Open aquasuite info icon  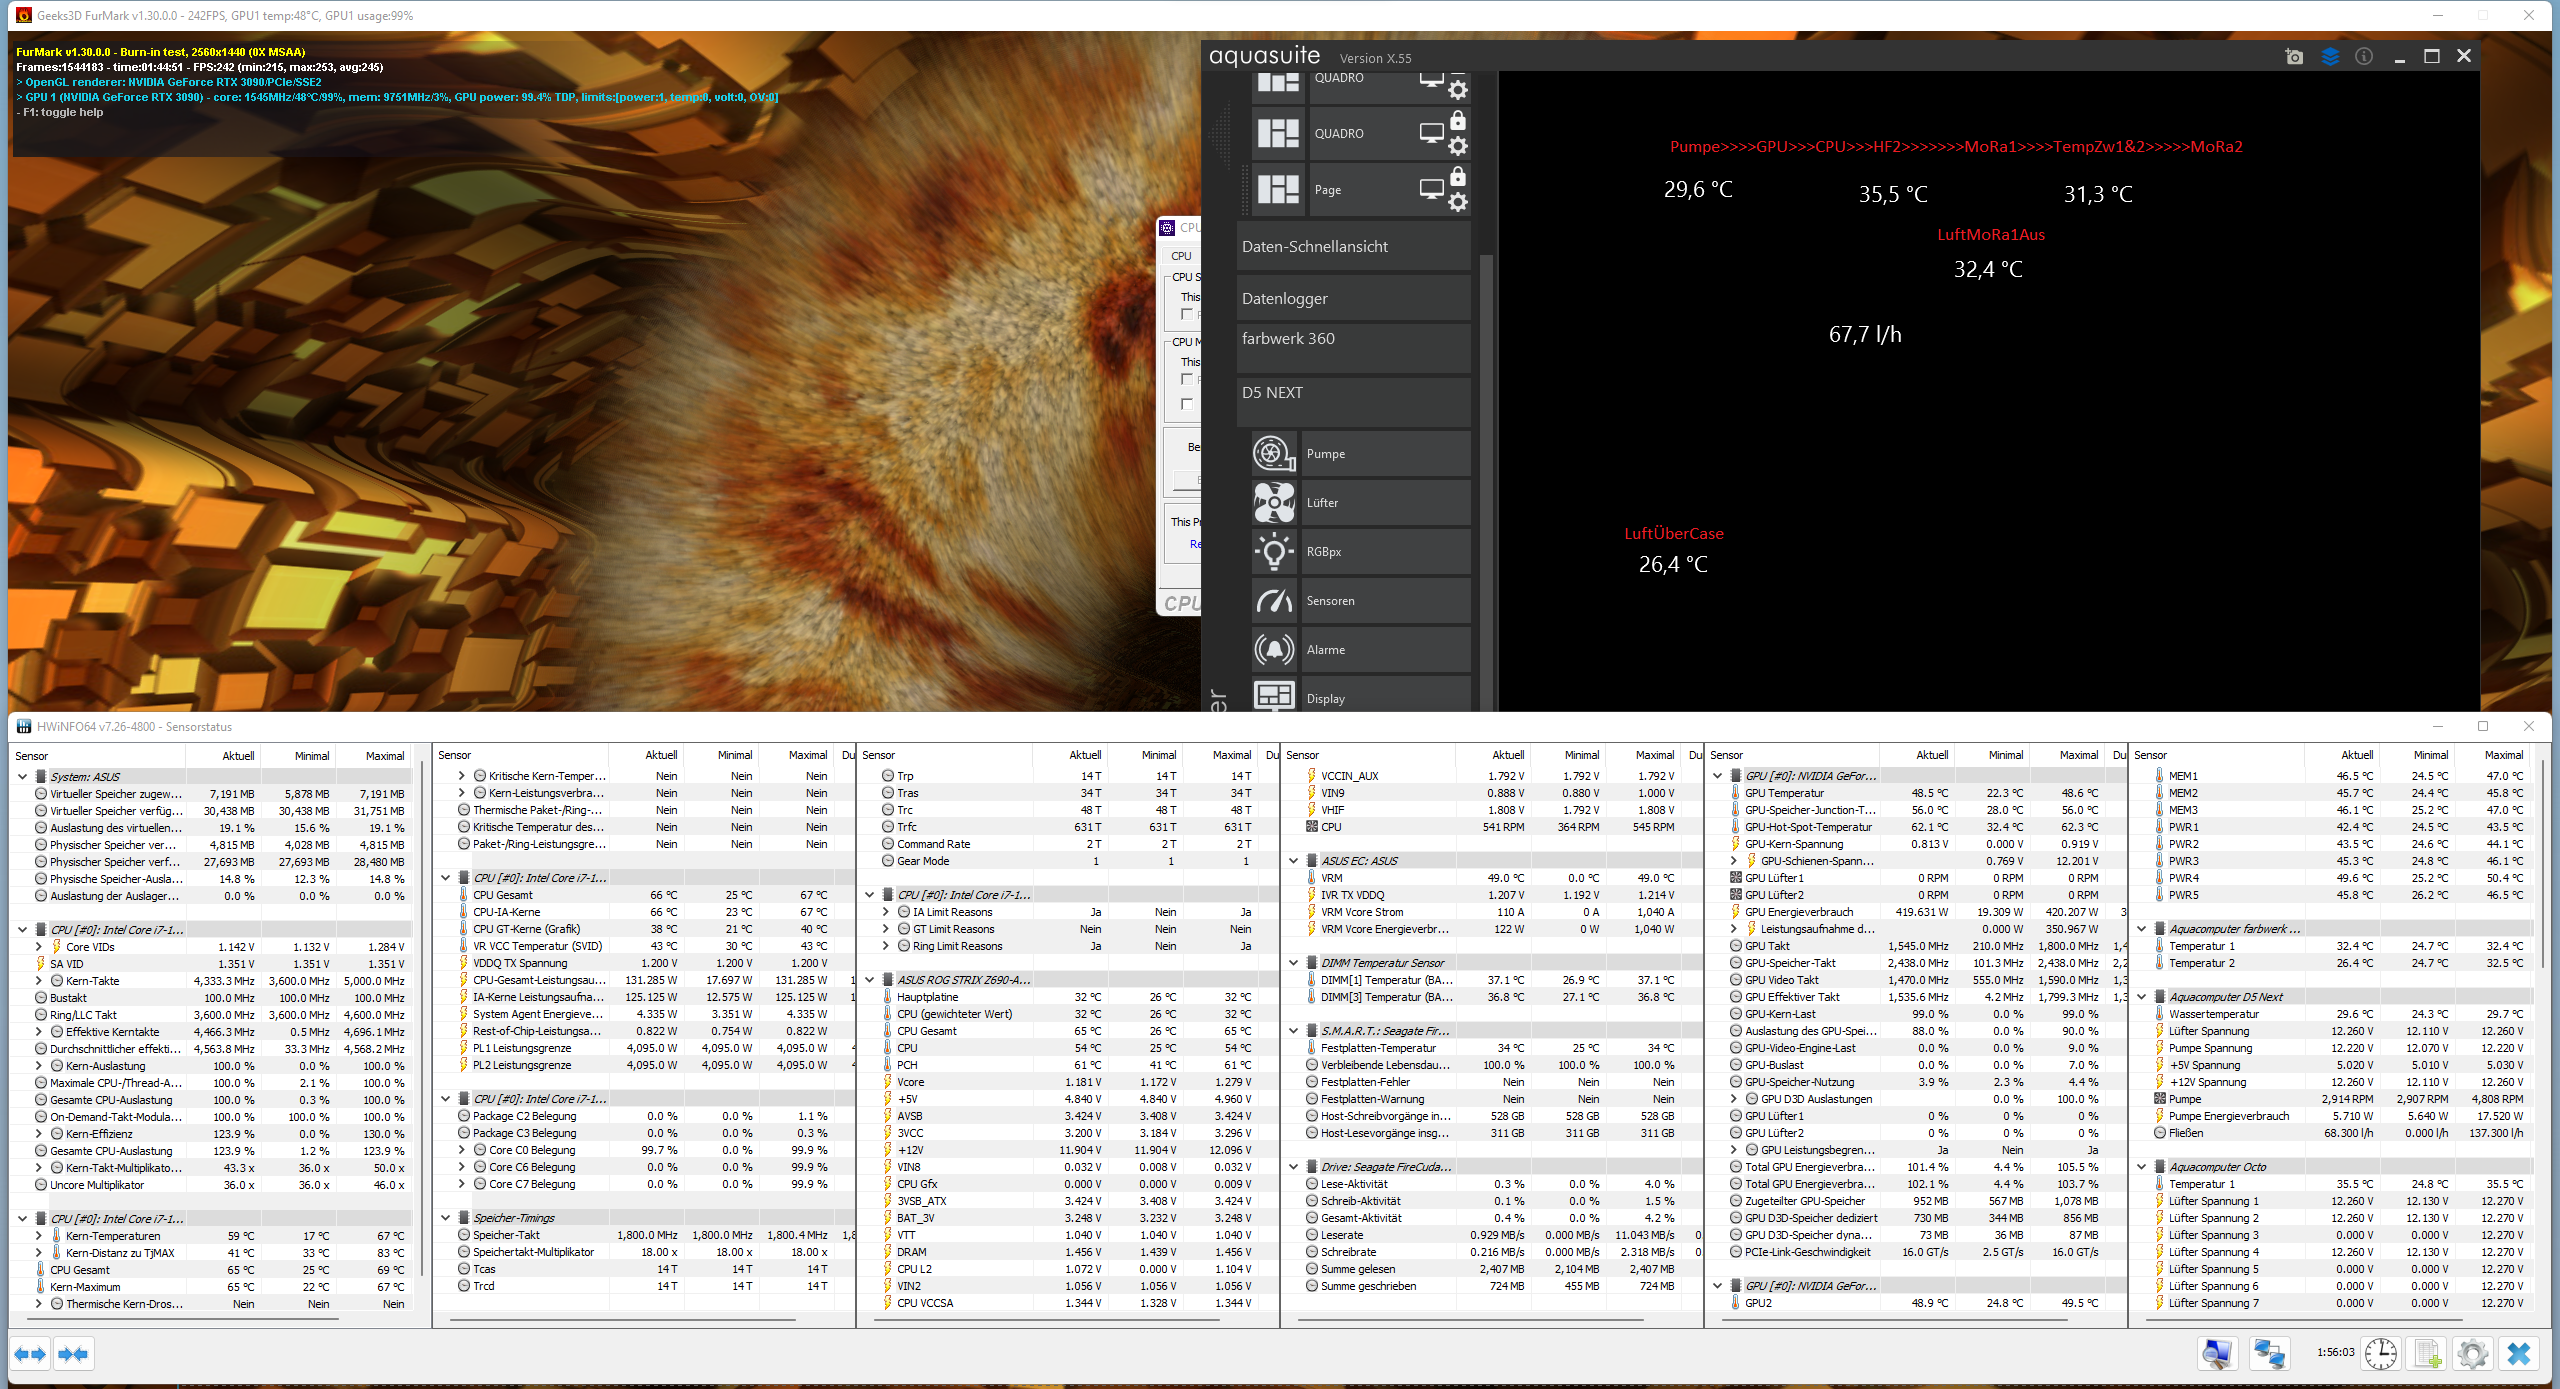(x=2364, y=57)
